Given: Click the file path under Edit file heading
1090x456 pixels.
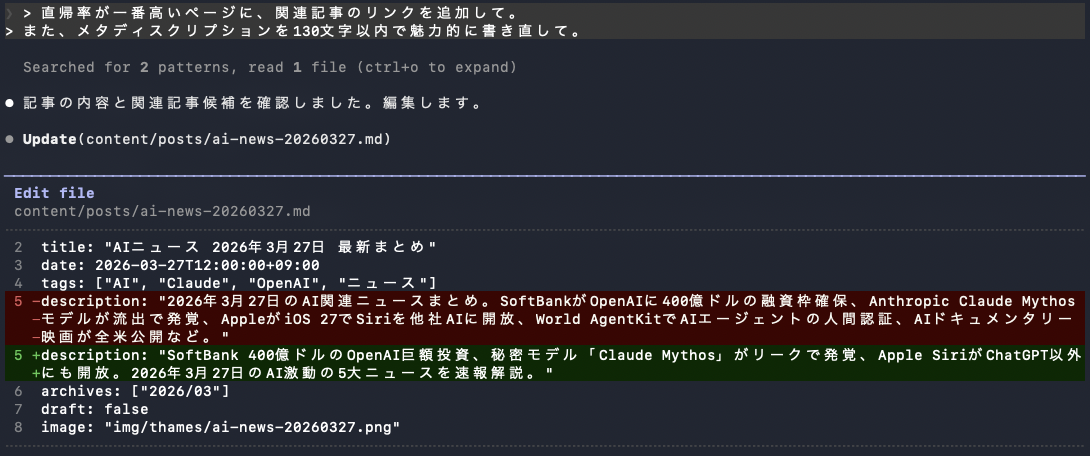Looking at the screenshot, I should click(162, 211).
